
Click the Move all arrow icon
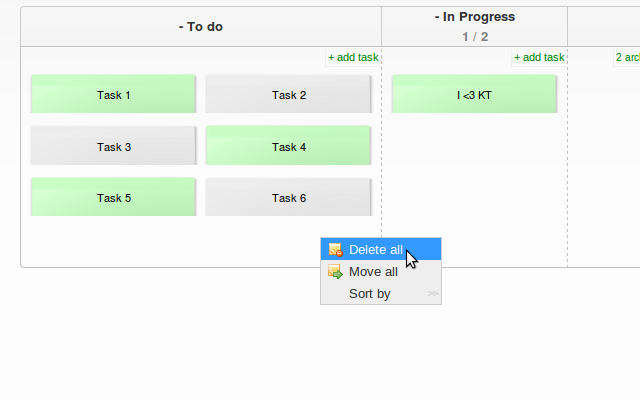point(335,272)
